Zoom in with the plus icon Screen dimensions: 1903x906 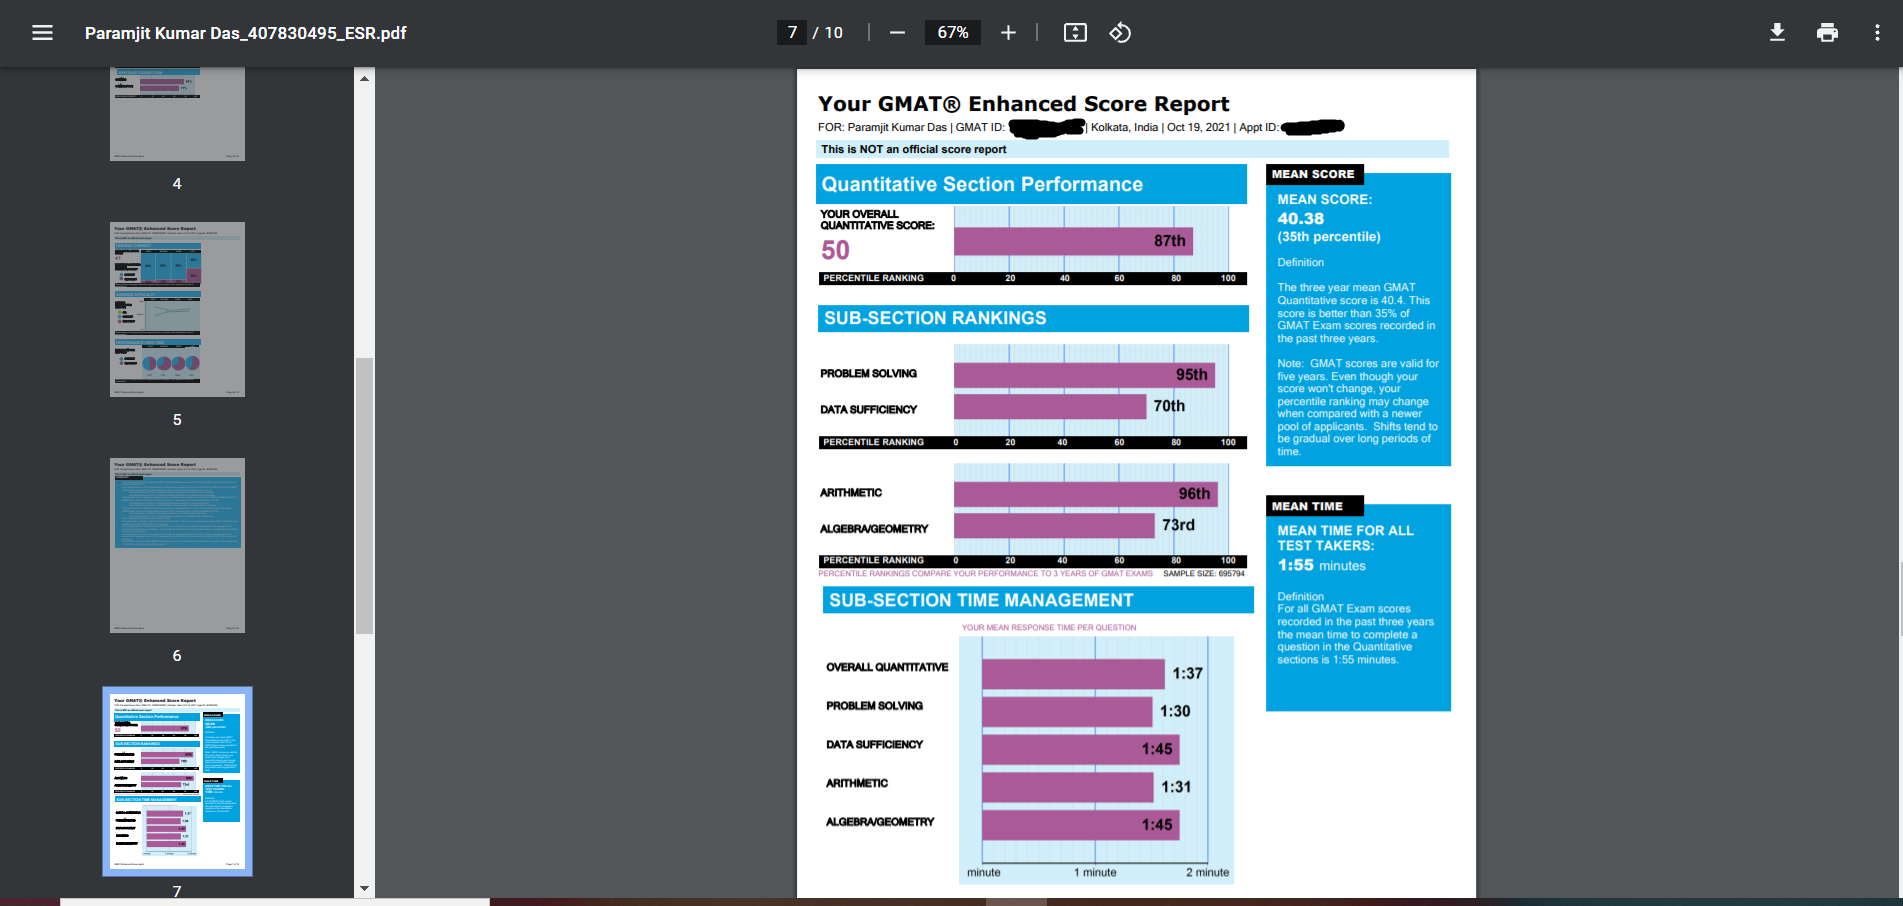click(x=1008, y=32)
